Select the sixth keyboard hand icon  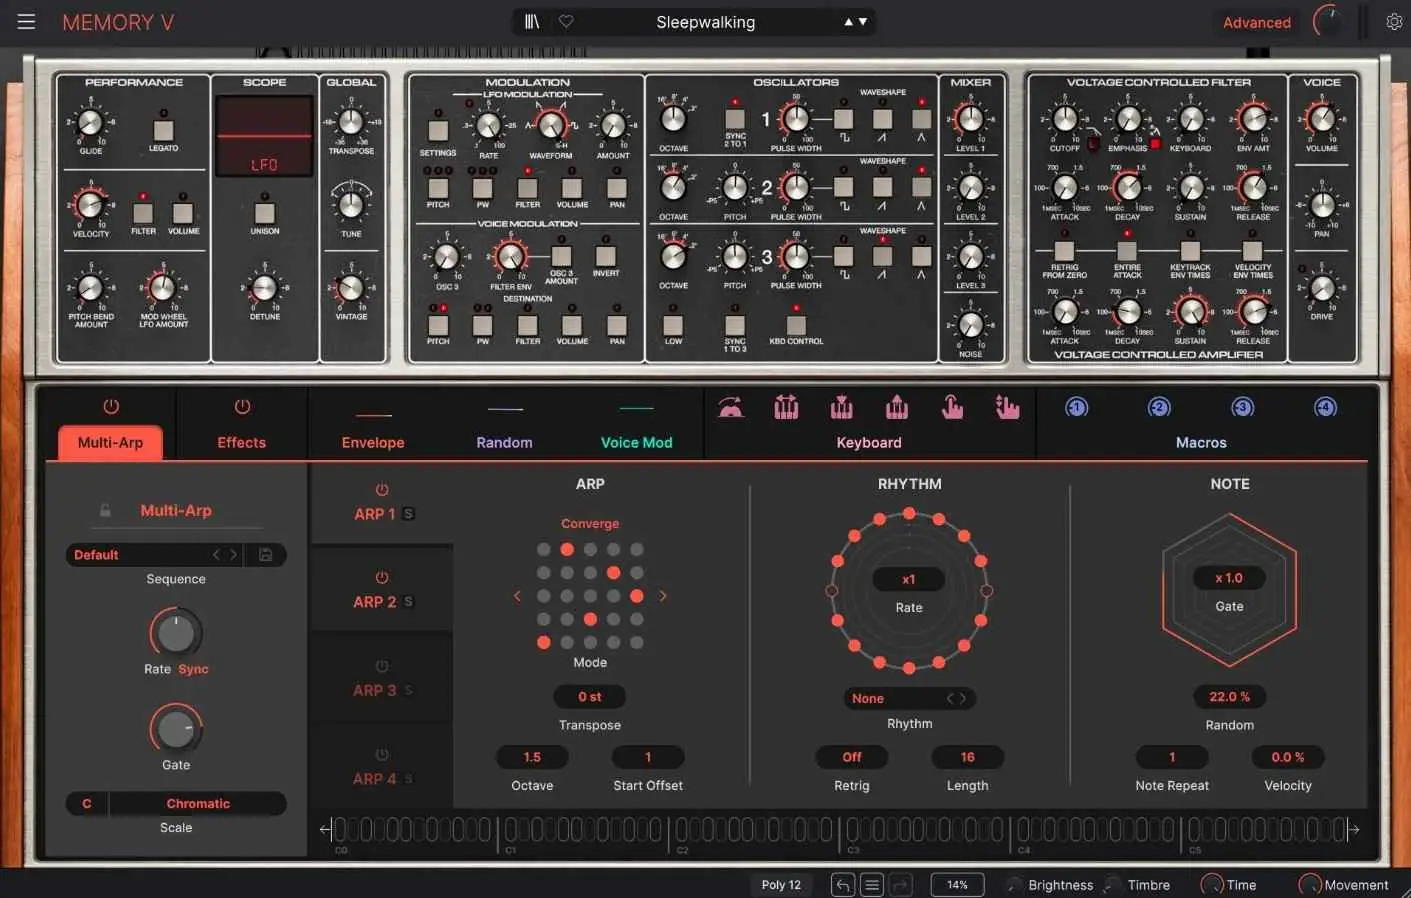click(x=1007, y=407)
